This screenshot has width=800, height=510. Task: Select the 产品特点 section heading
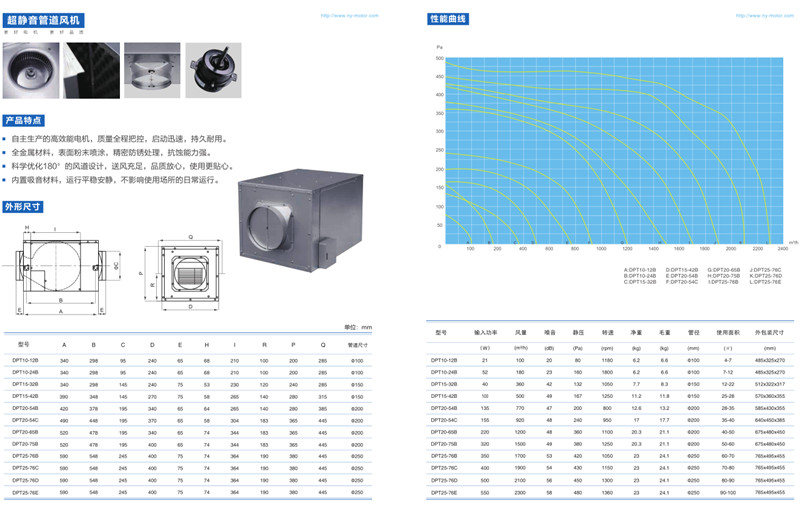point(23,119)
